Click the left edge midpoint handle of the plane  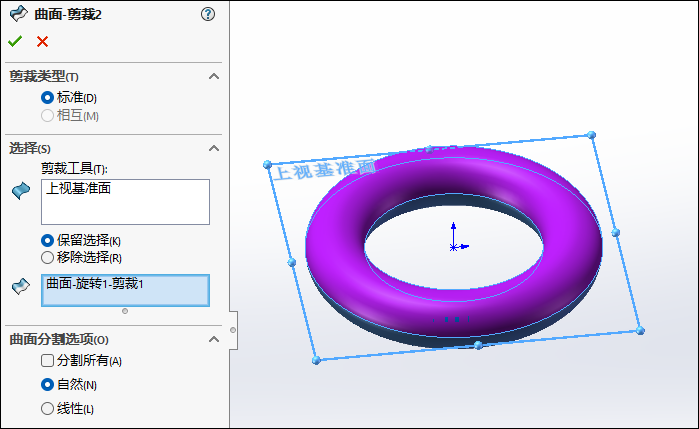click(292, 262)
